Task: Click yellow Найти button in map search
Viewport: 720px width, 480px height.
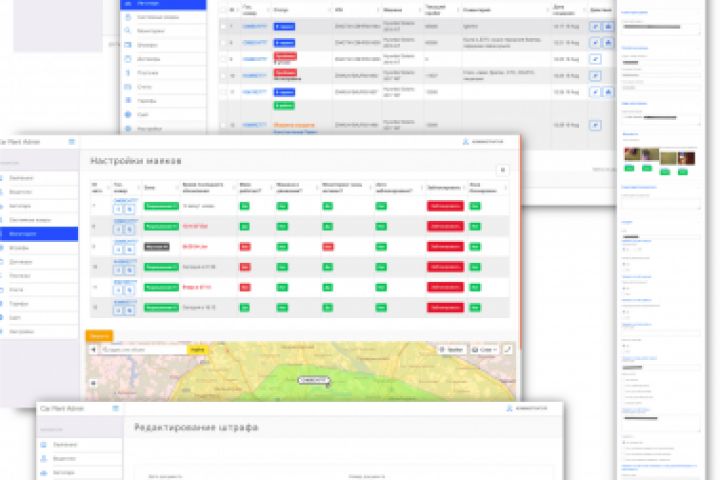Action: click(x=197, y=350)
